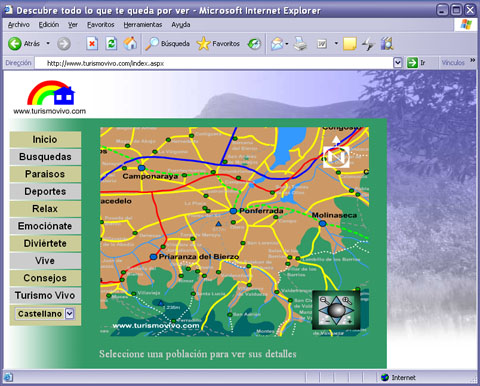The width and height of the screenshot is (480, 386).
Task: Pan the map up with the top arrow
Action: pyautogui.click(x=336, y=300)
